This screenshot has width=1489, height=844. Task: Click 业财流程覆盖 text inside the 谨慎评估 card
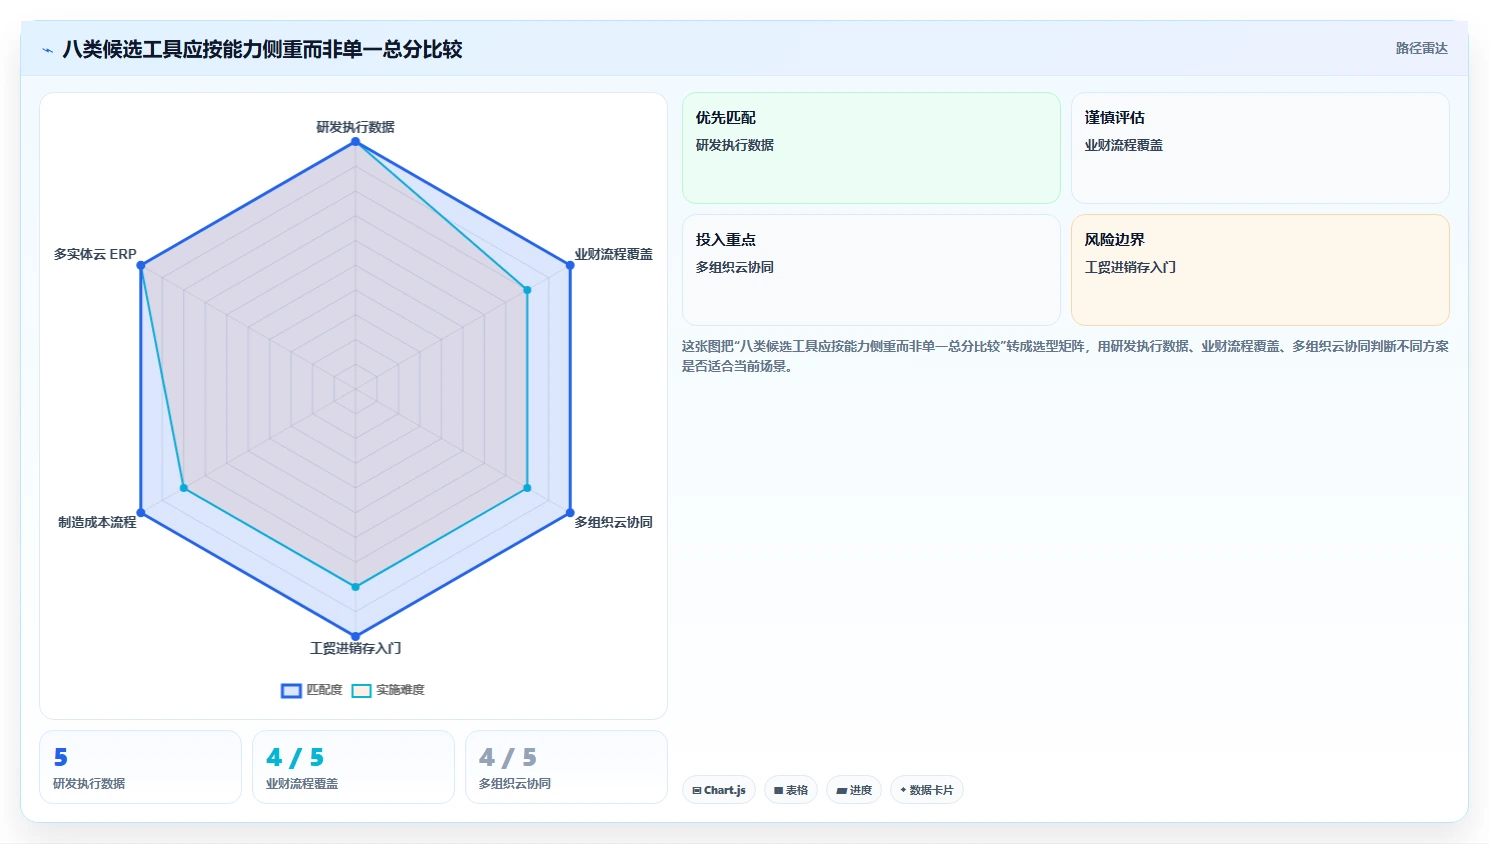(1124, 145)
